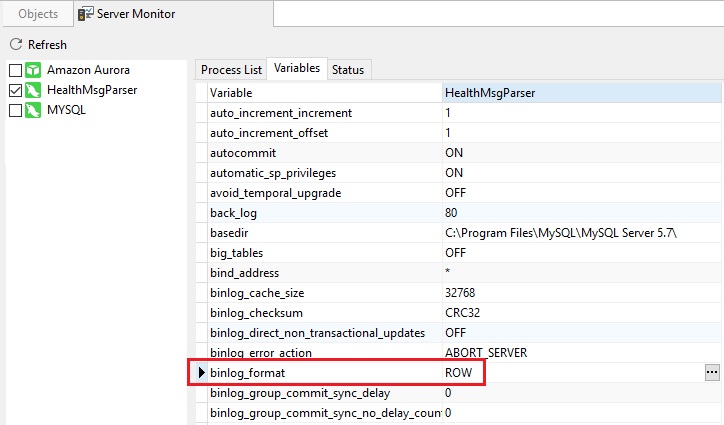Click the Amazon Aurora connection icon

tap(33, 70)
